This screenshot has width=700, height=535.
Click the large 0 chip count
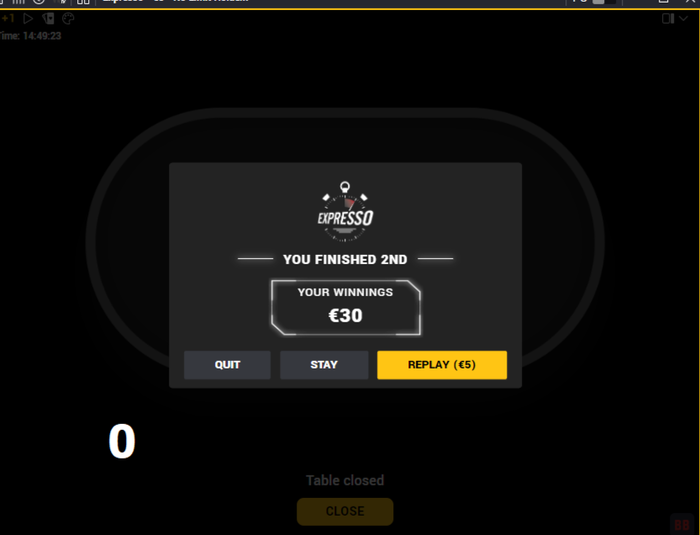(x=122, y=441)
